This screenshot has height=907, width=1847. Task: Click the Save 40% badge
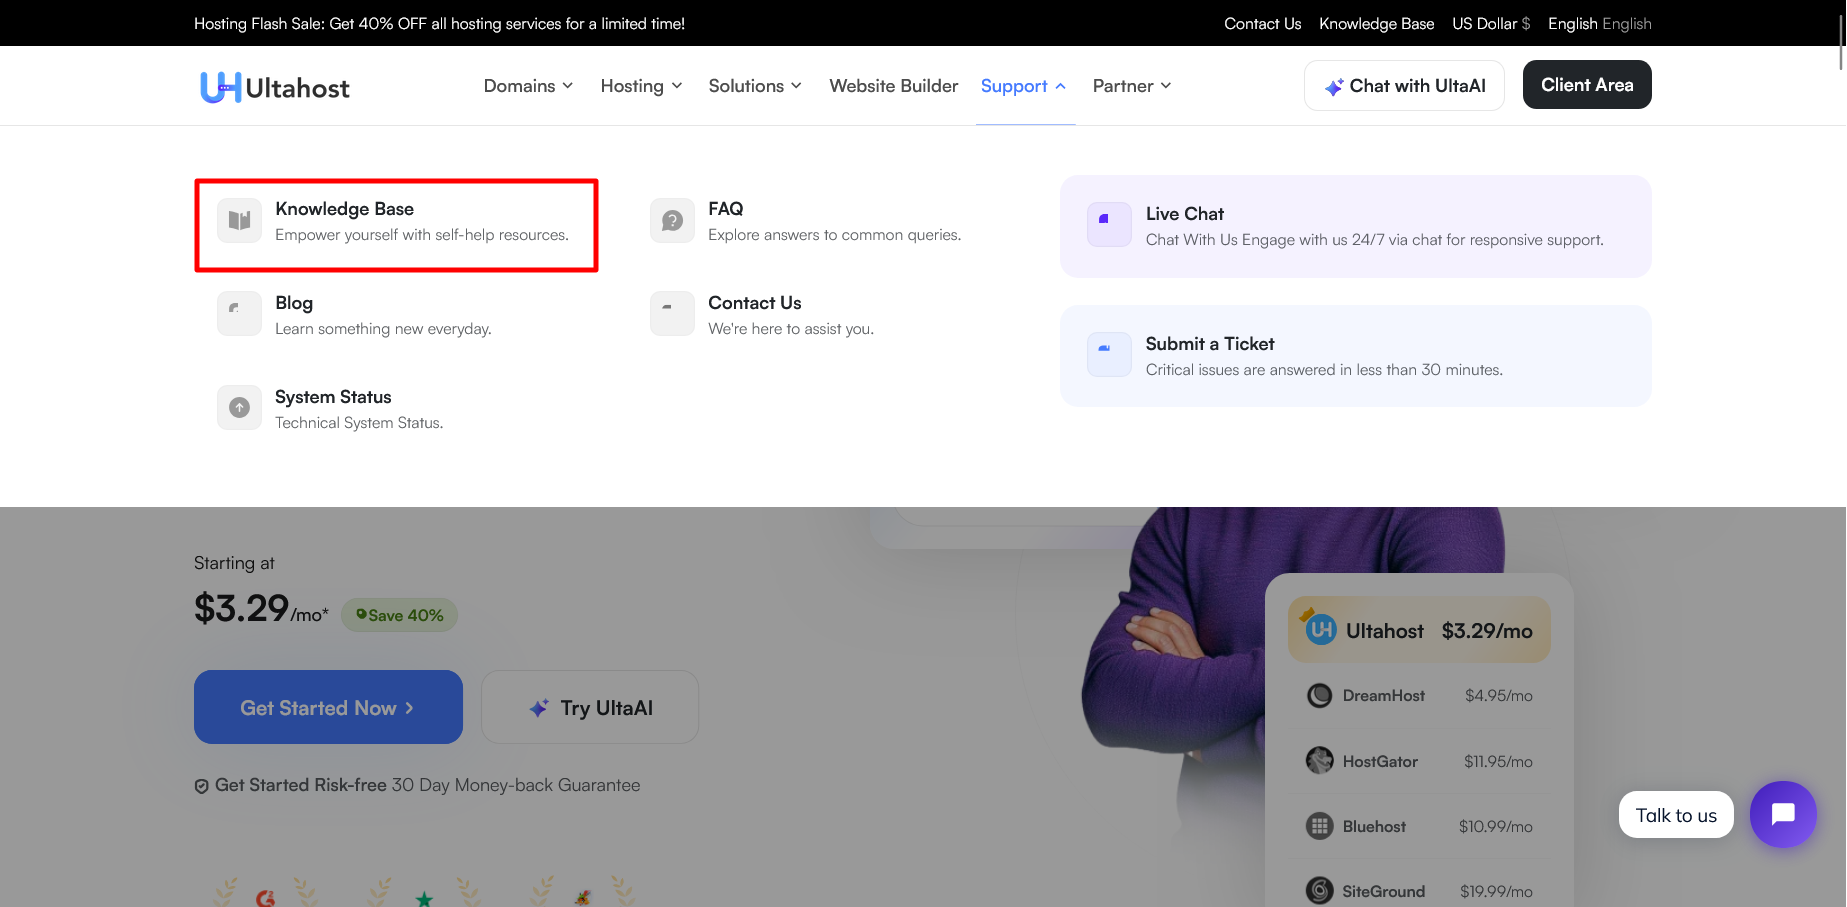(x=400, y=615)
